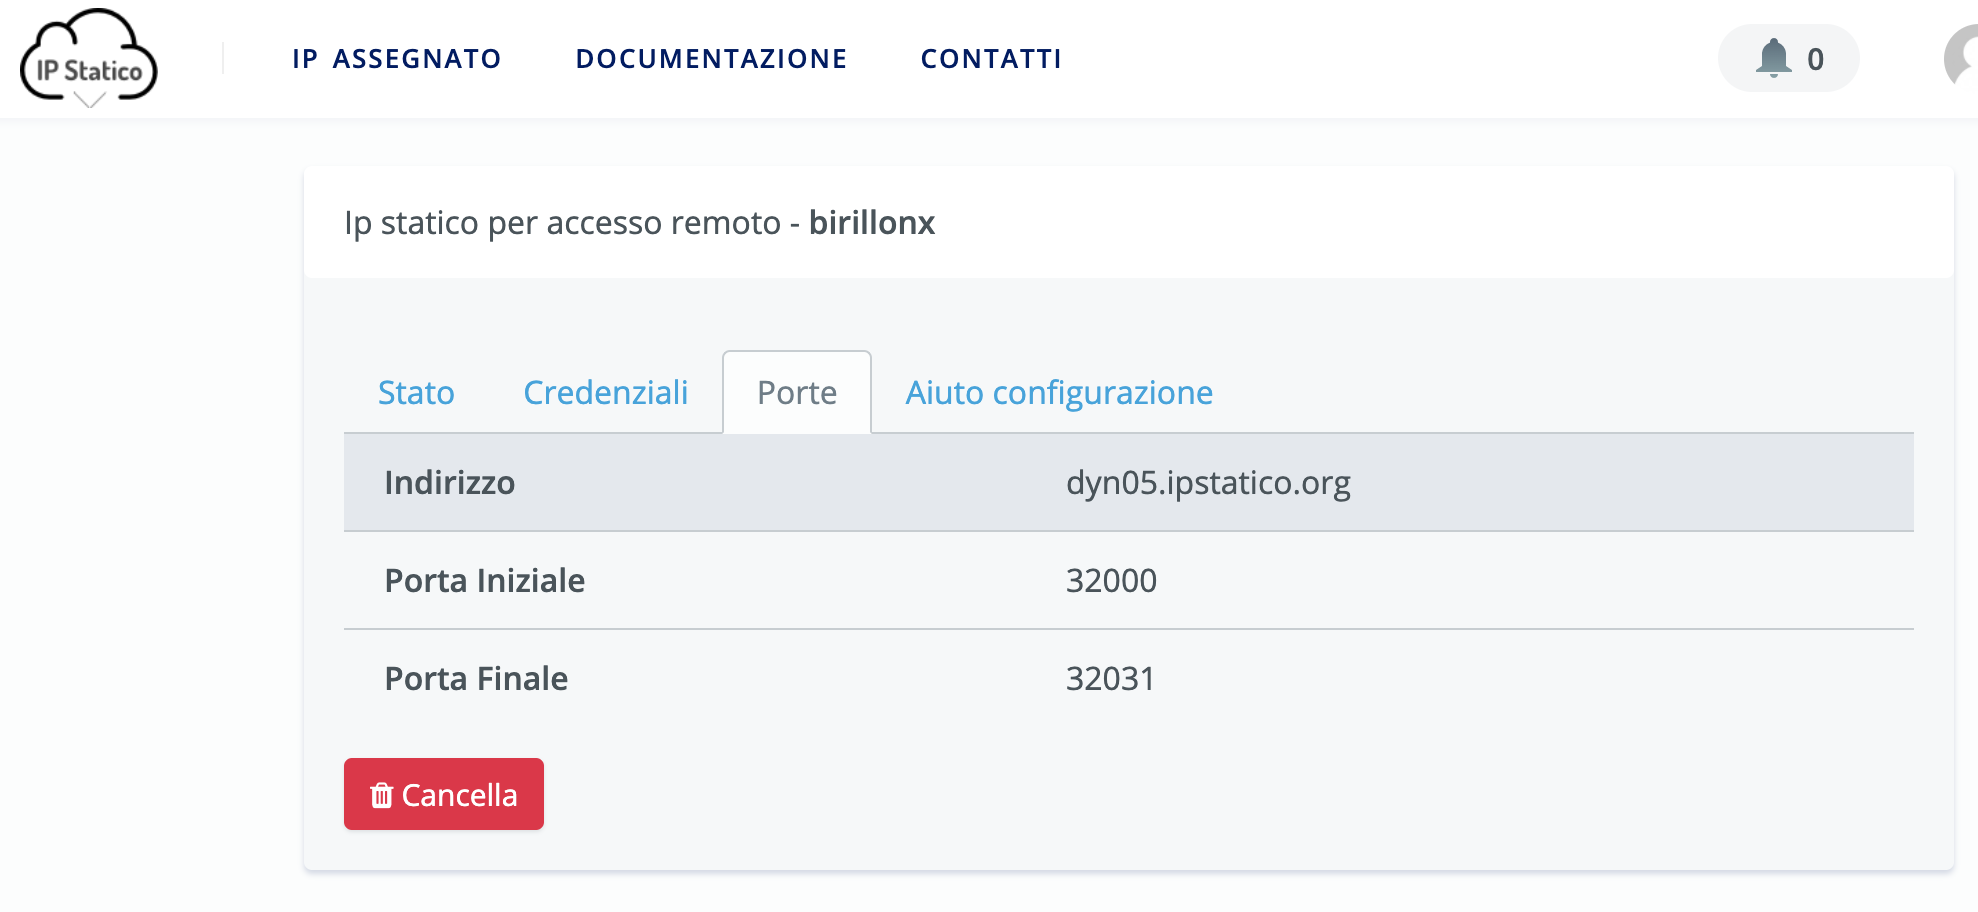Go to the Documentazione page

pos(711,59)
